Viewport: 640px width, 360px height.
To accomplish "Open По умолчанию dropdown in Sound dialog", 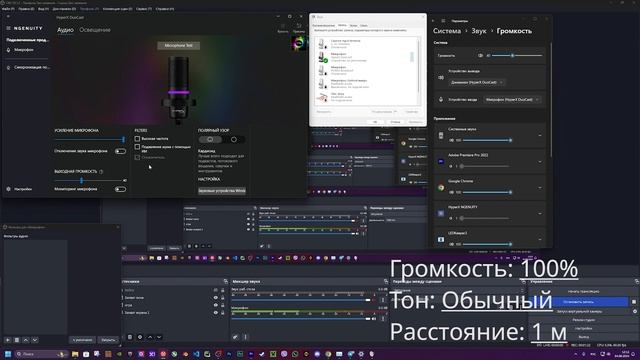I will (x=384, y=112).
